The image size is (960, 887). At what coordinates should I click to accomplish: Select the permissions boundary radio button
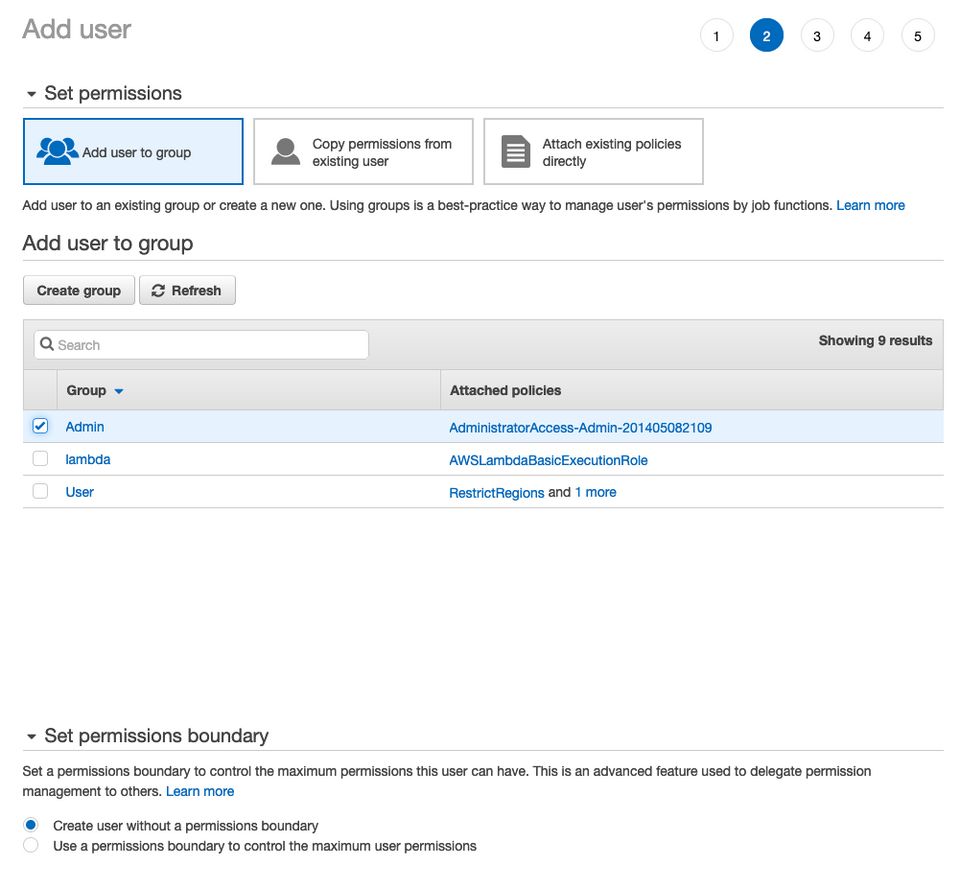pyautogui.click(x=30, y=845)
